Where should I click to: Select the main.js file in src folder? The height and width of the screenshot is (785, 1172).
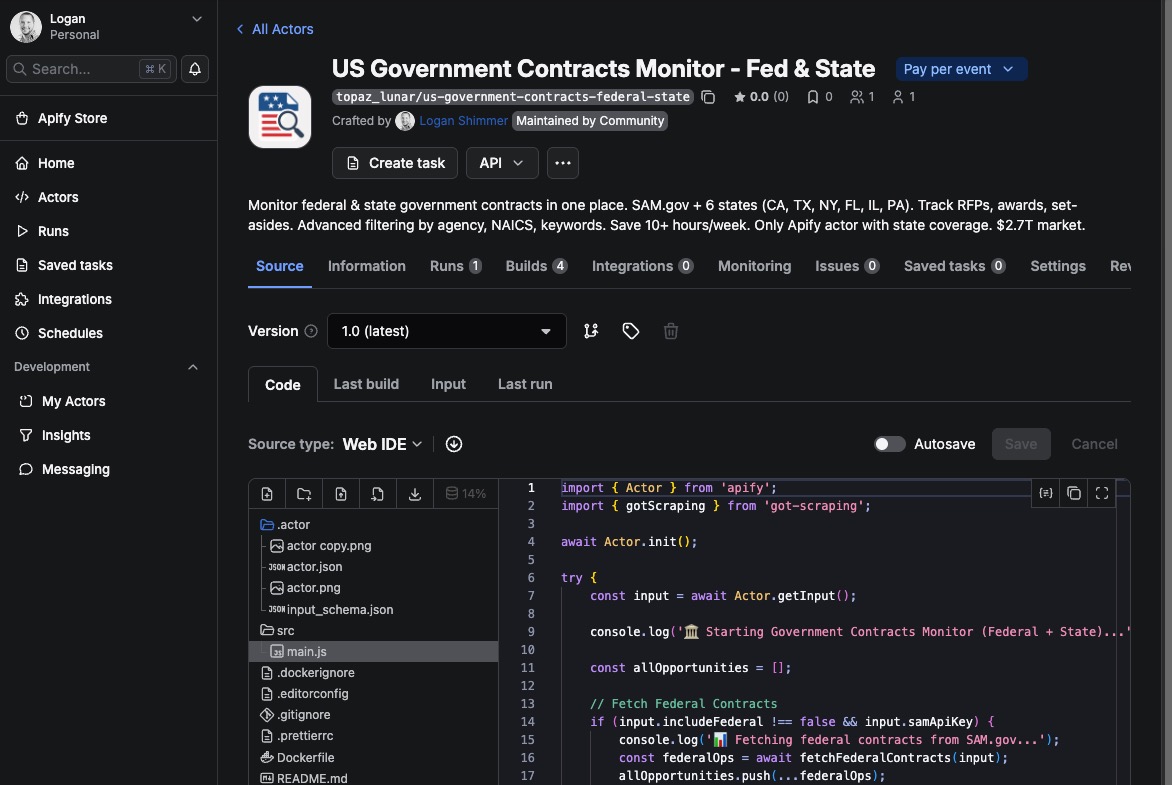(x=305, y=651)
